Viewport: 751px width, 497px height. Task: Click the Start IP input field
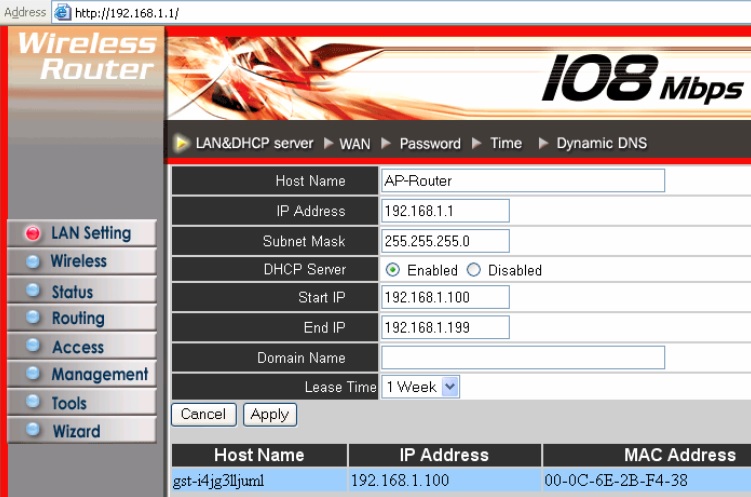point(445,297)
